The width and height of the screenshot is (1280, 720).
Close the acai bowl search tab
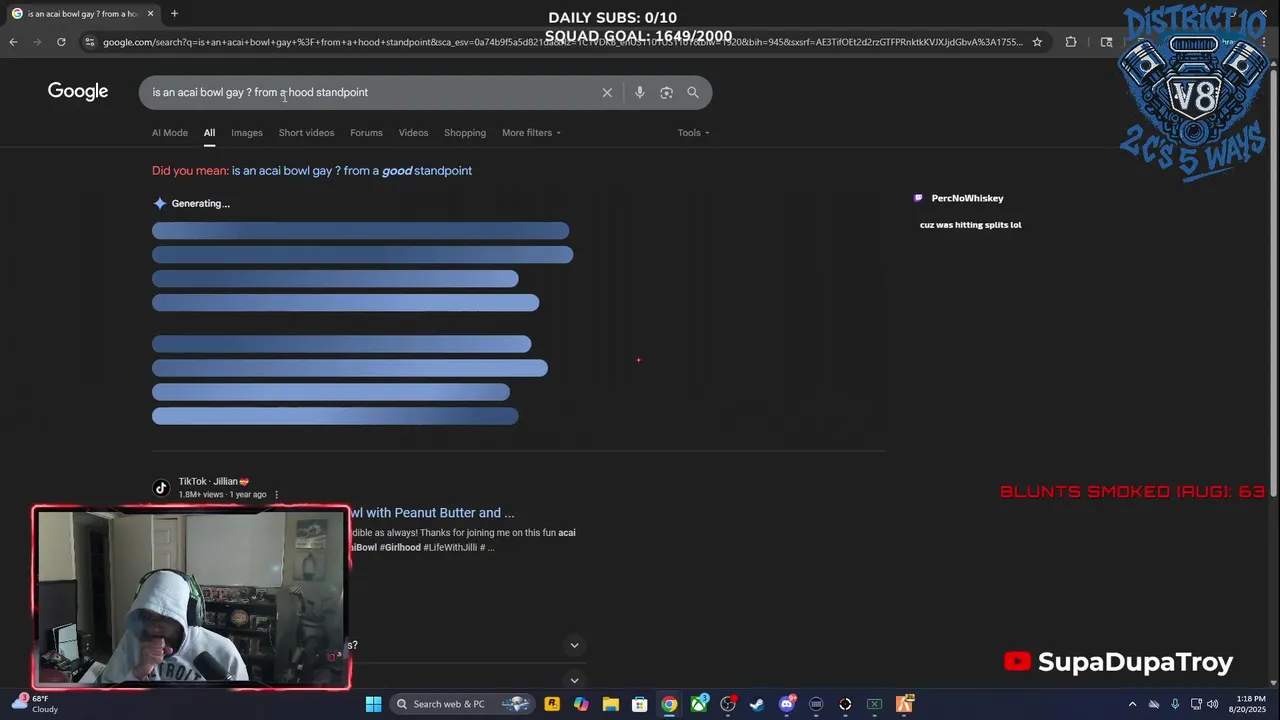pos(151,13)
